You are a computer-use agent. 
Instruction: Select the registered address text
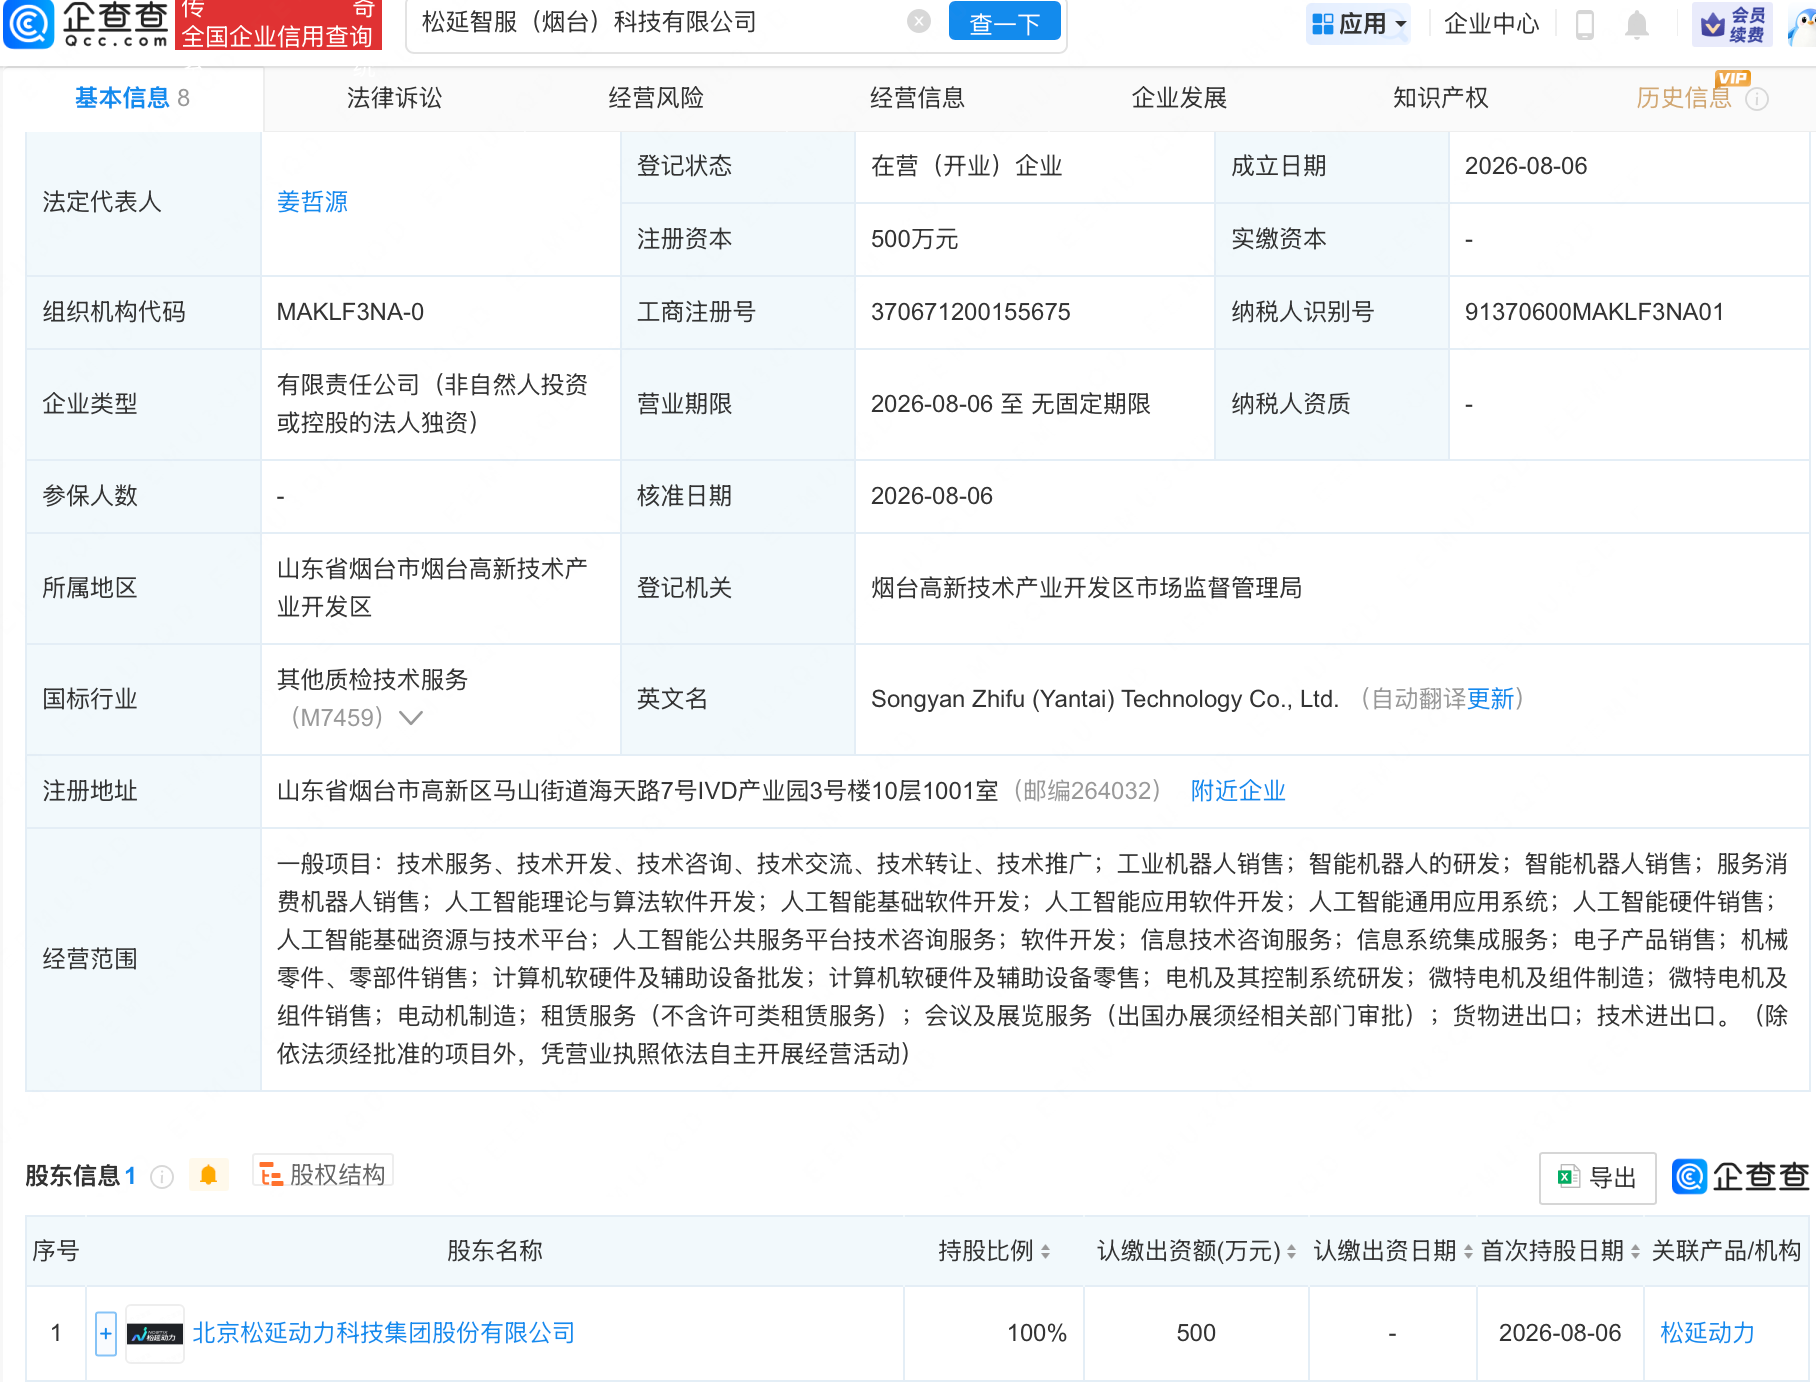tap(637, 791)
